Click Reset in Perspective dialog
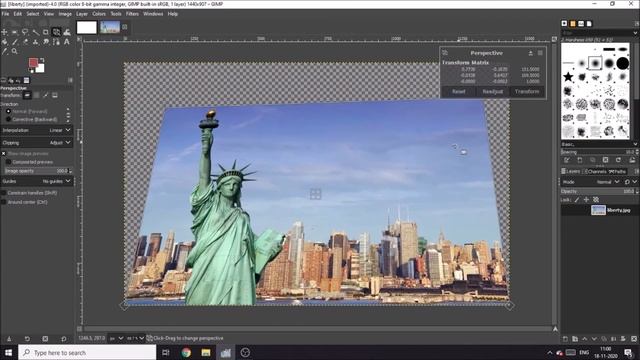 click(459, 92)
